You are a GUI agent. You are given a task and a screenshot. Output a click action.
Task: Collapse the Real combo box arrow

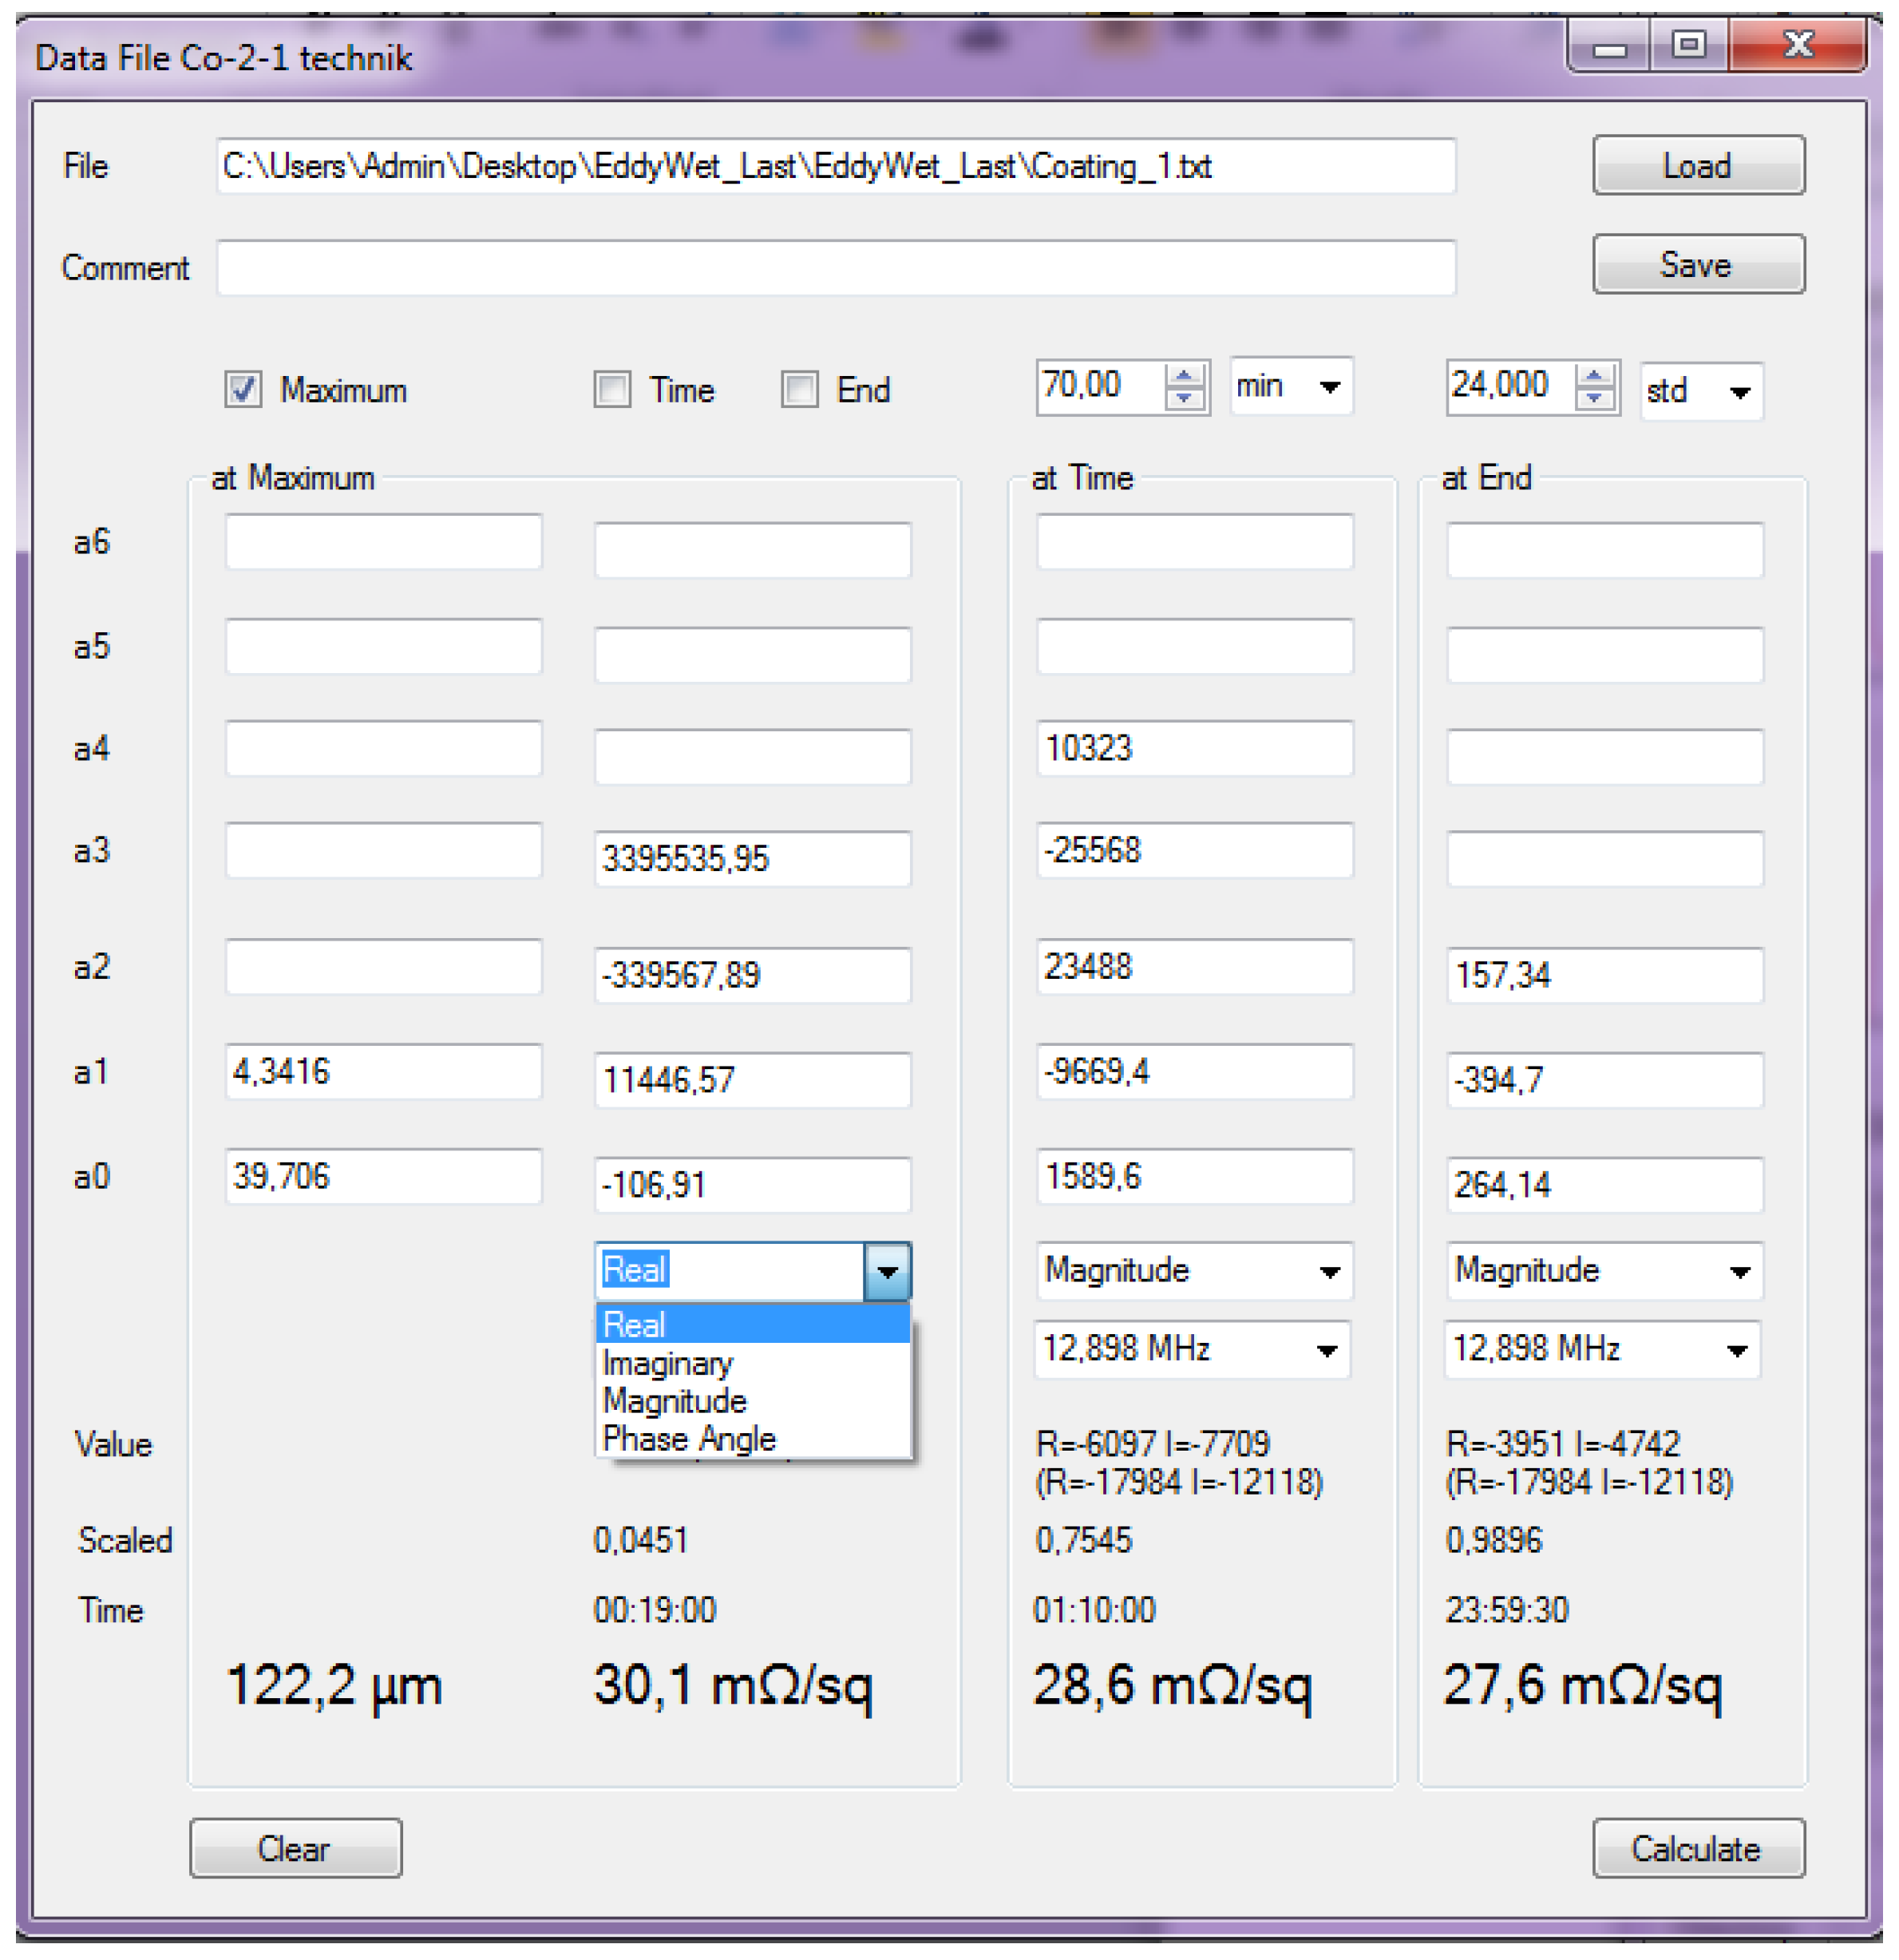point(886,1271)
